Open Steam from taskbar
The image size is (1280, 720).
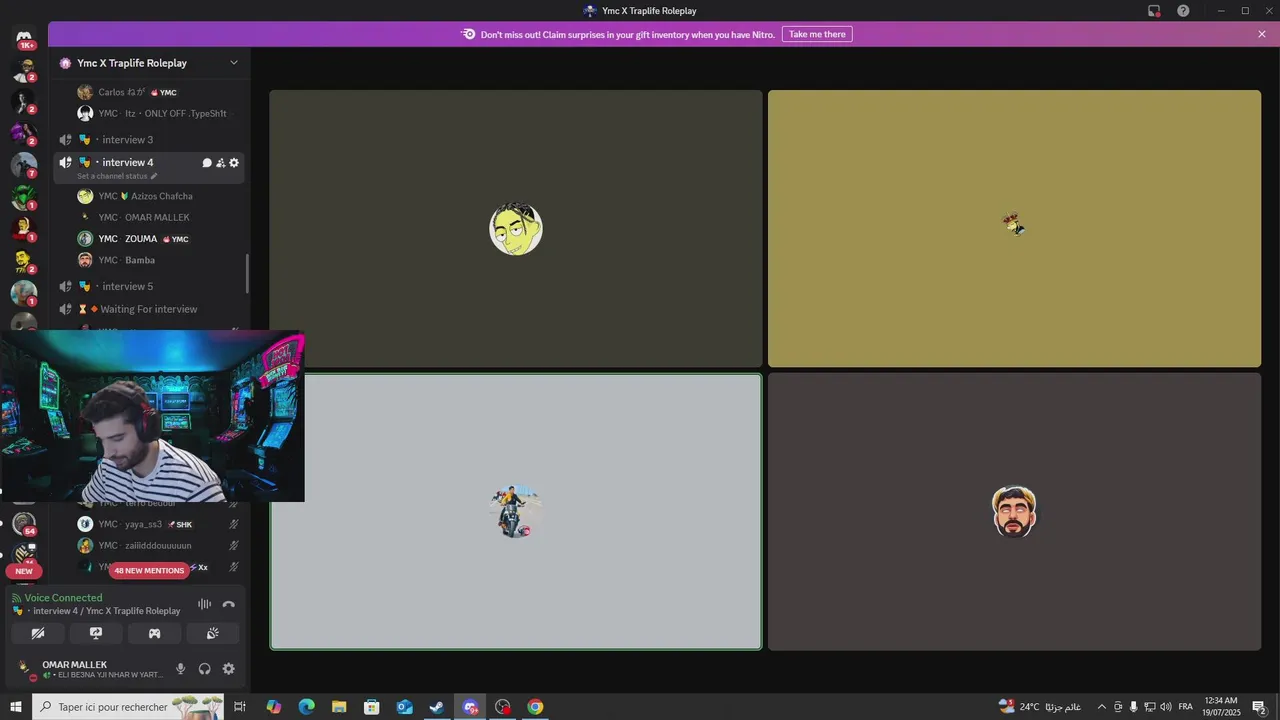point(437,707)
